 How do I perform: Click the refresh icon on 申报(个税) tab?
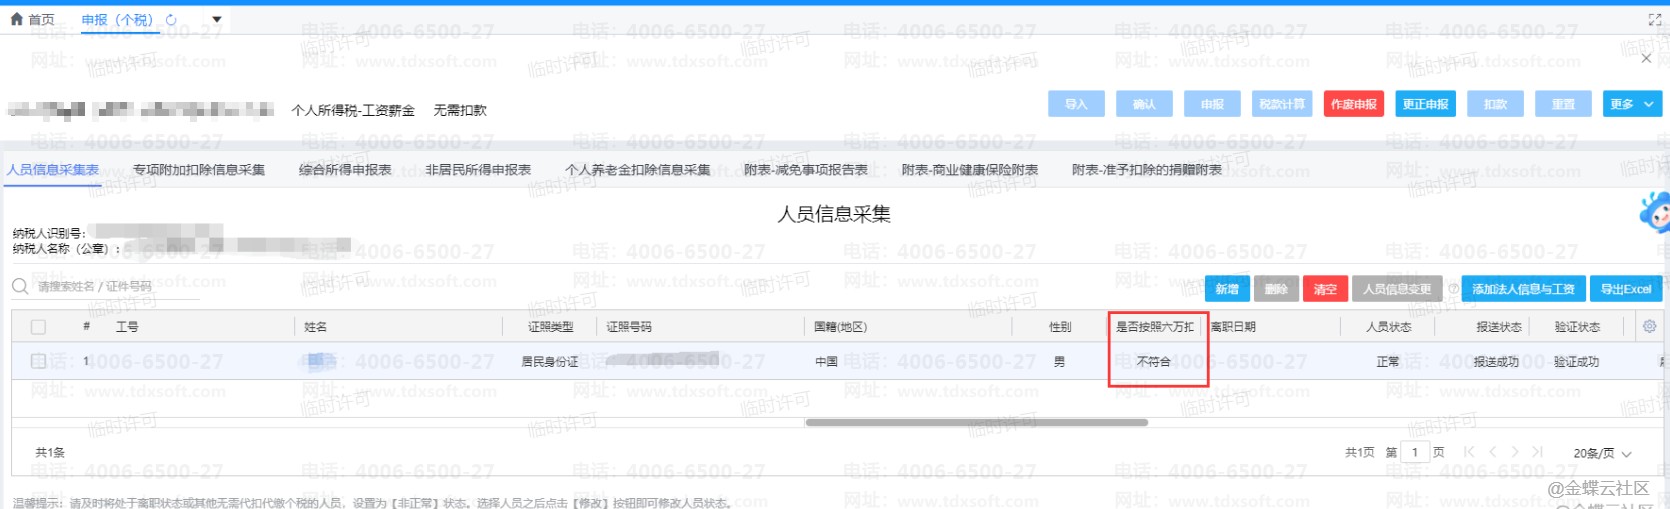[171, 19]
